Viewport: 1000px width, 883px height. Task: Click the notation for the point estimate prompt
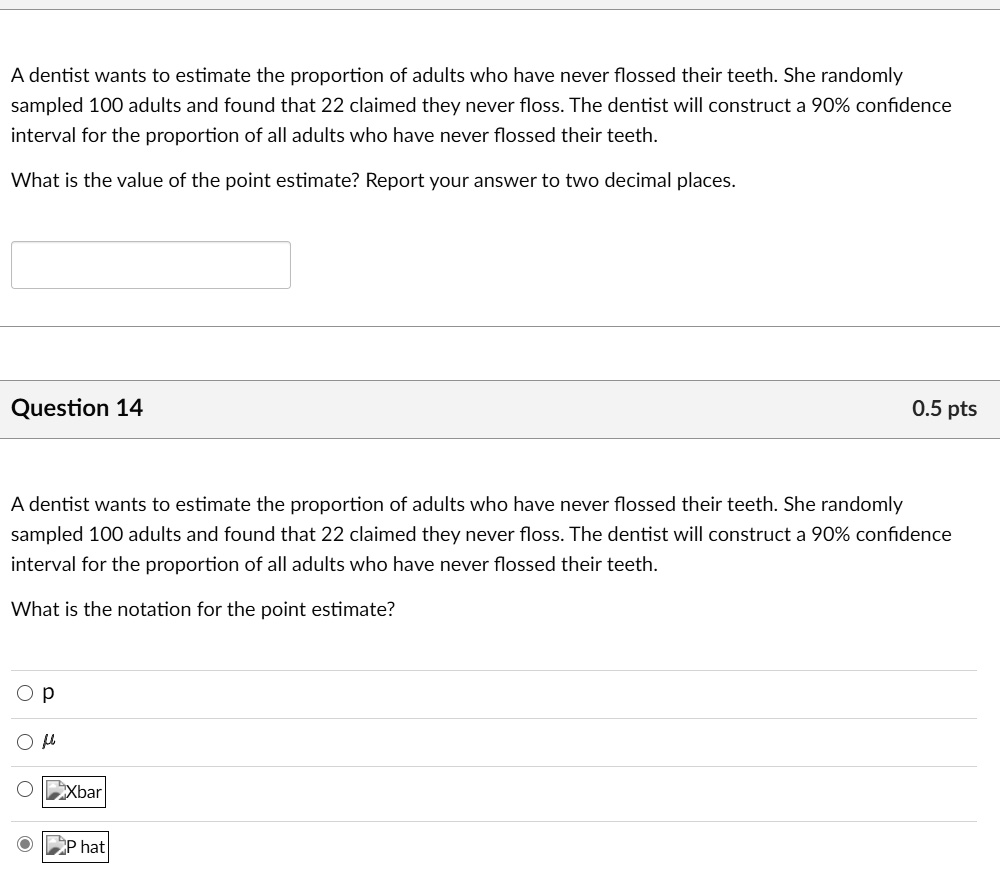coord(203,609)
